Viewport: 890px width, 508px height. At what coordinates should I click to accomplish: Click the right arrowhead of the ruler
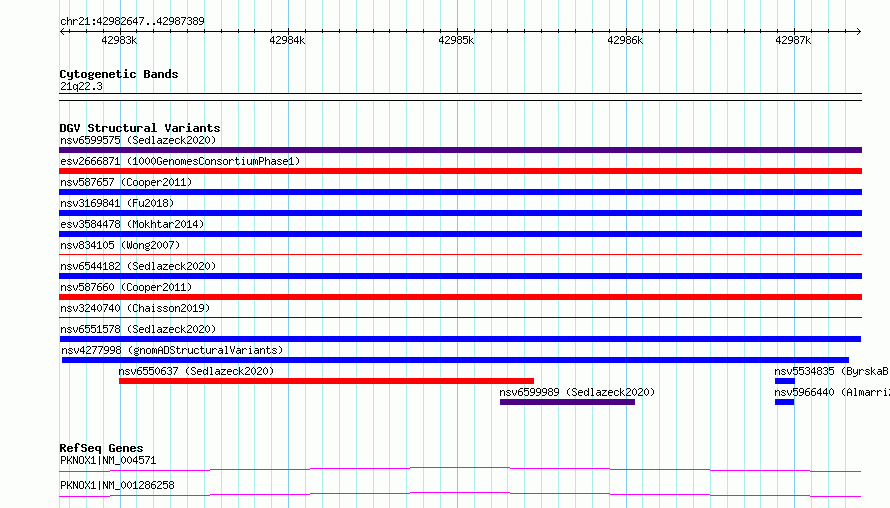(859, 31)
